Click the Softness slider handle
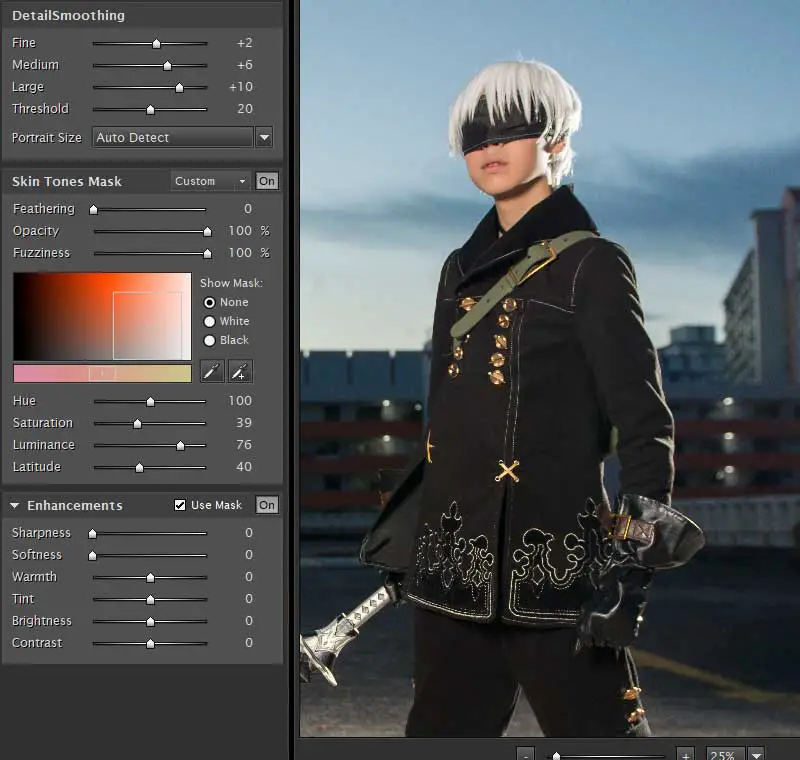The width and height of the screenshot is (800, 760). [92, 555]
